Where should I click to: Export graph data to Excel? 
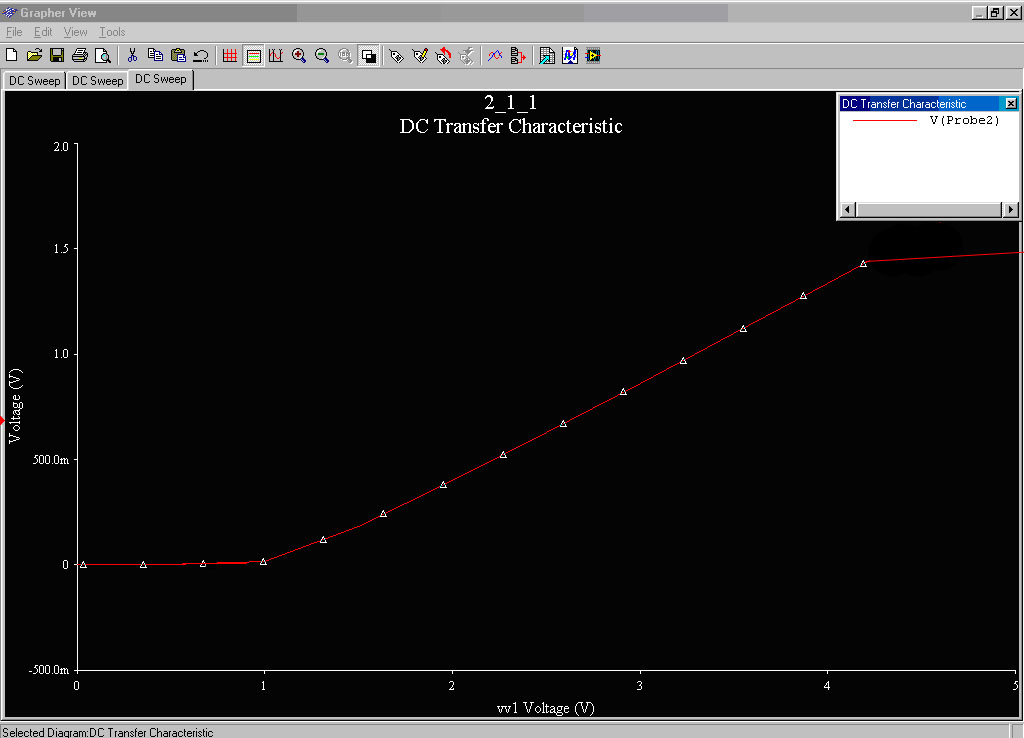pos(547,56)
